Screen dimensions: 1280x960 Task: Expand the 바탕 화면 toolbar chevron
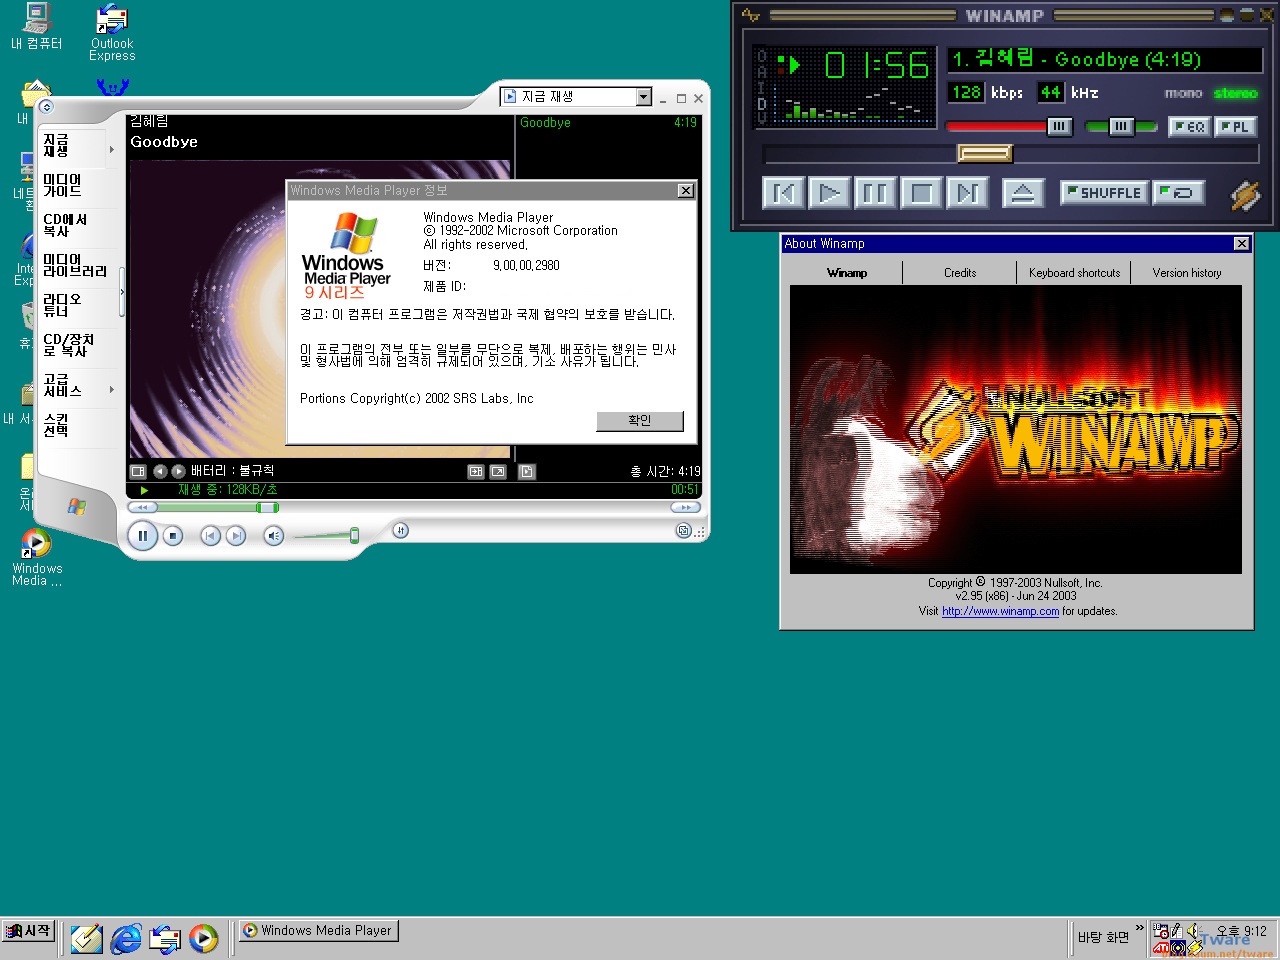click(x=1139, y=928)
